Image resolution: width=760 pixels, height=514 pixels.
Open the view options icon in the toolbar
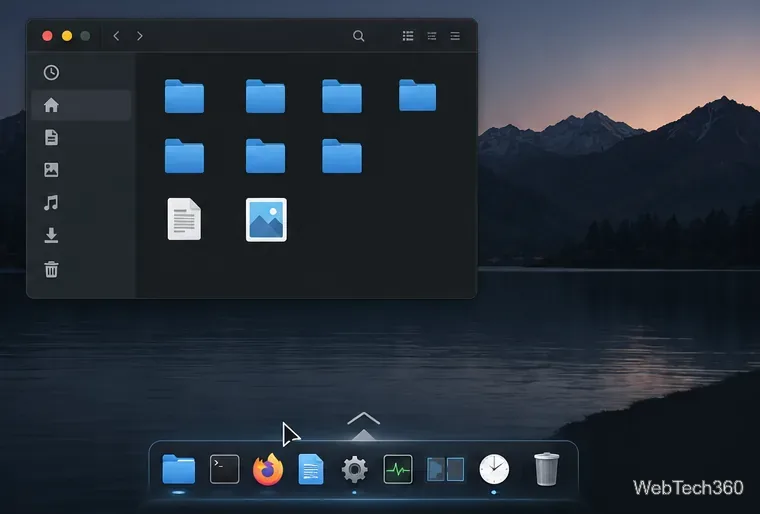(x=431, y=36)
